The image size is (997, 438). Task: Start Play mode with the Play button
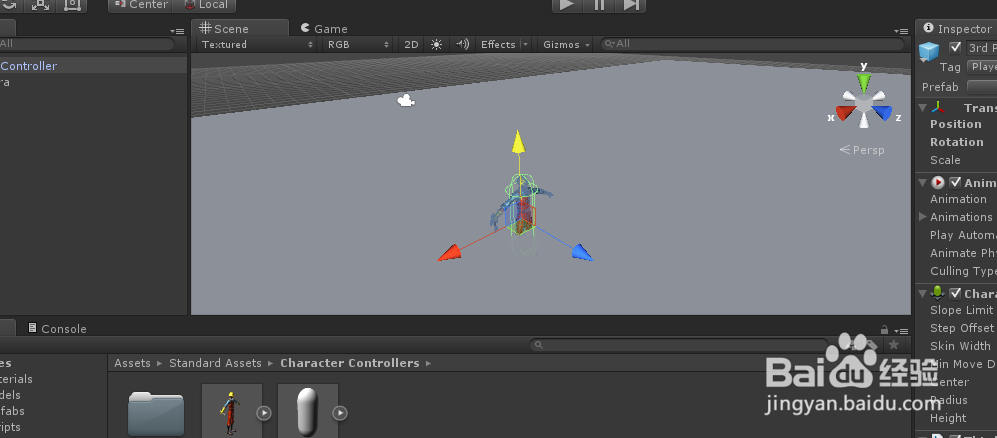point(567,4)
